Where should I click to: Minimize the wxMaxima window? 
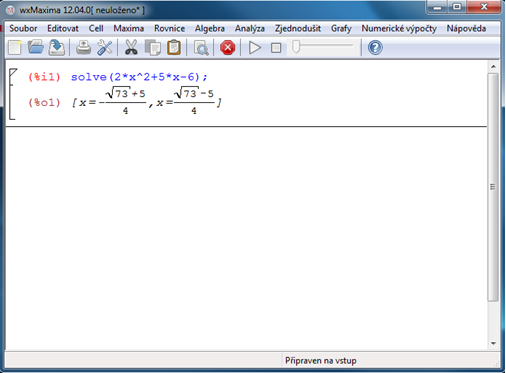click(437, 7)
